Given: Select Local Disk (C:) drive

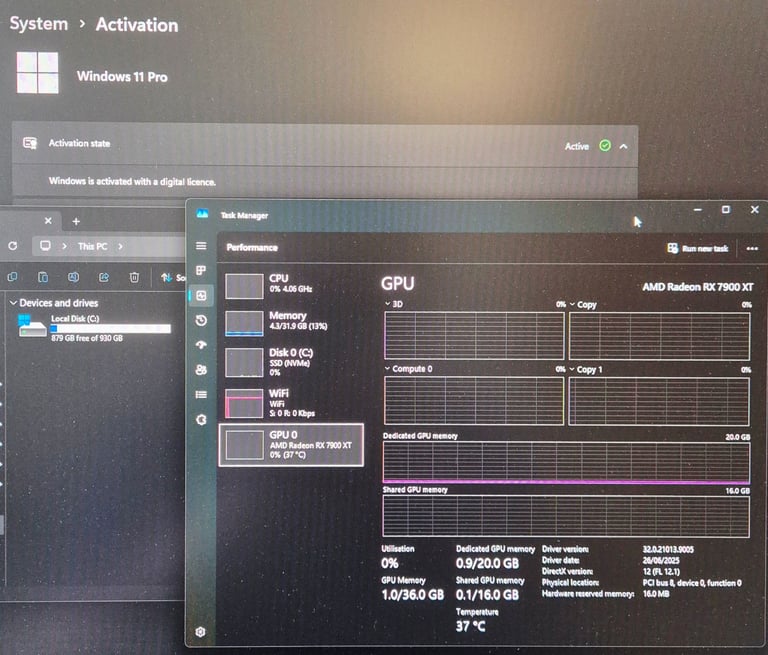Looking at the screenshot, I should pyautogui.click(x=94, y=328).
